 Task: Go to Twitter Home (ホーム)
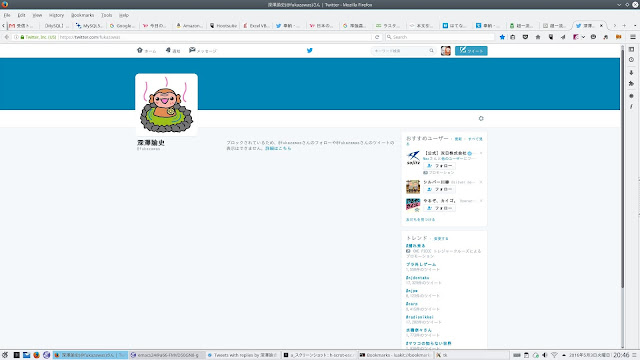tap(147, 51)
